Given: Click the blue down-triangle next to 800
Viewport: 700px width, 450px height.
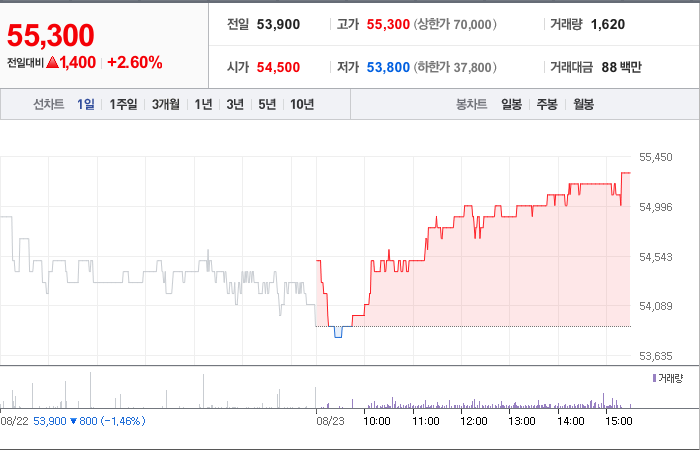Looking at the screenshot, I should [74, 421].
